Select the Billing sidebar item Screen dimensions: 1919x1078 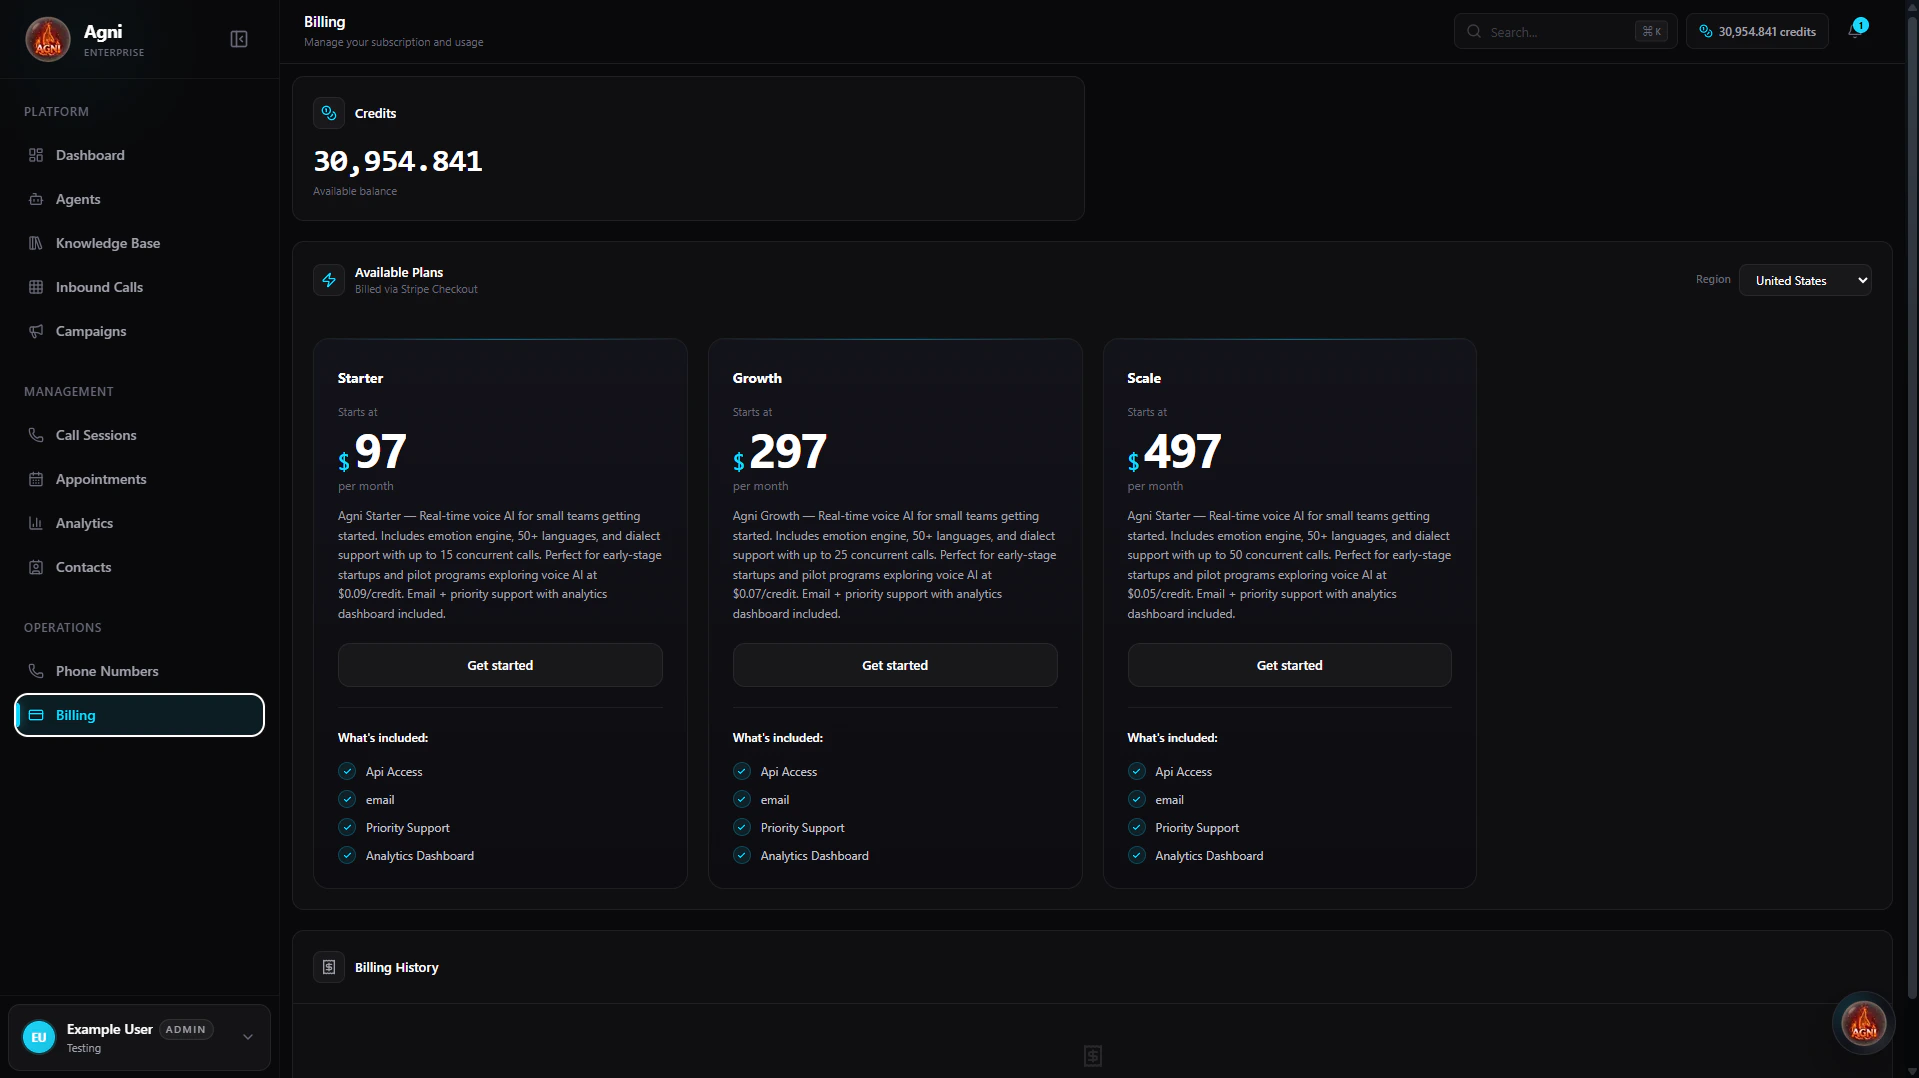click(139, 715)
